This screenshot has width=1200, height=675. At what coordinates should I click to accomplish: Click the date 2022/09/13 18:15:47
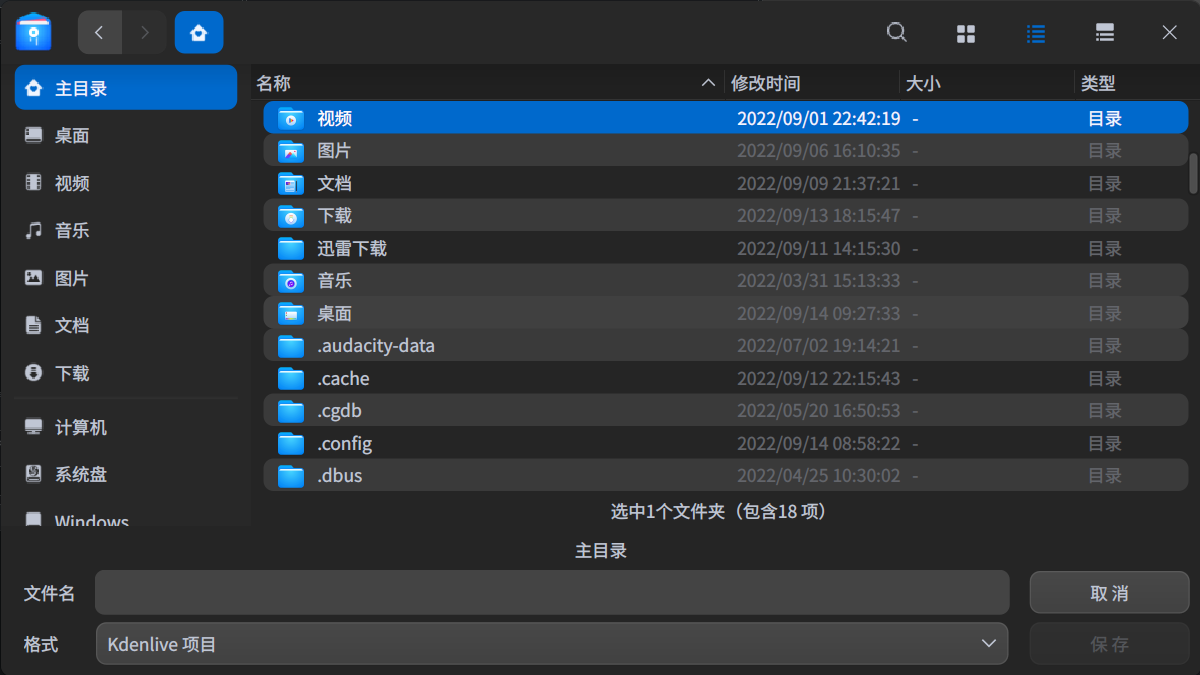pyautogui.click(x=819, y=216)
